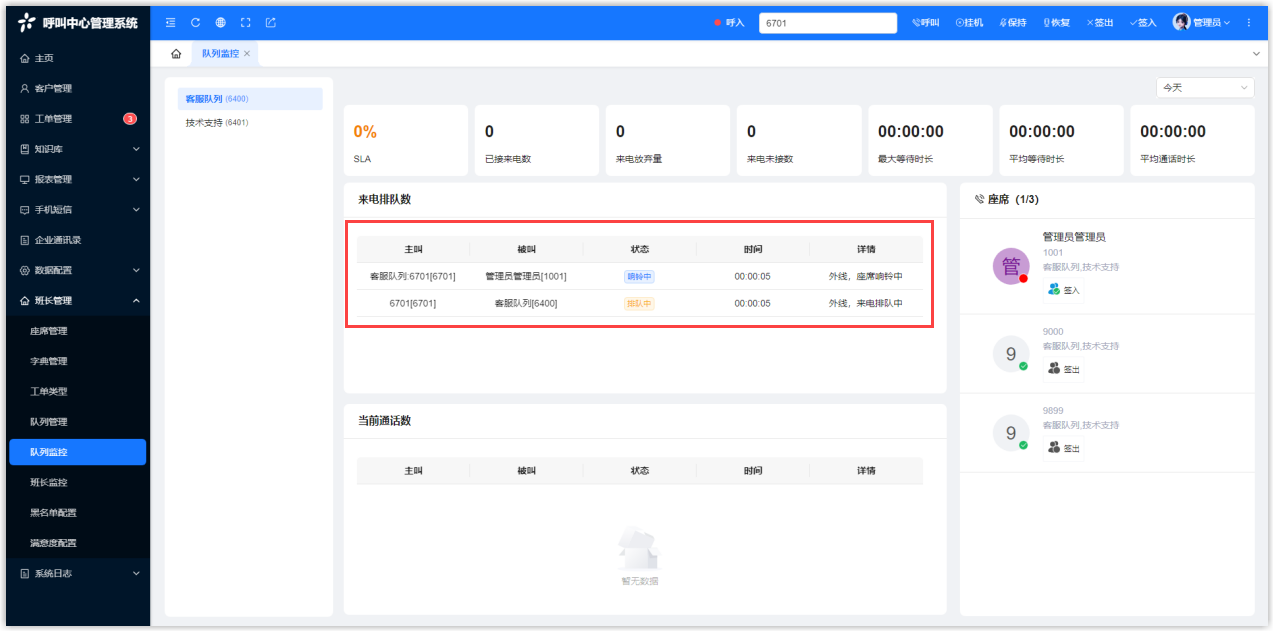Click the 挂机 hang-up button
Viewport: 1274px width, 632px height.
969,22
